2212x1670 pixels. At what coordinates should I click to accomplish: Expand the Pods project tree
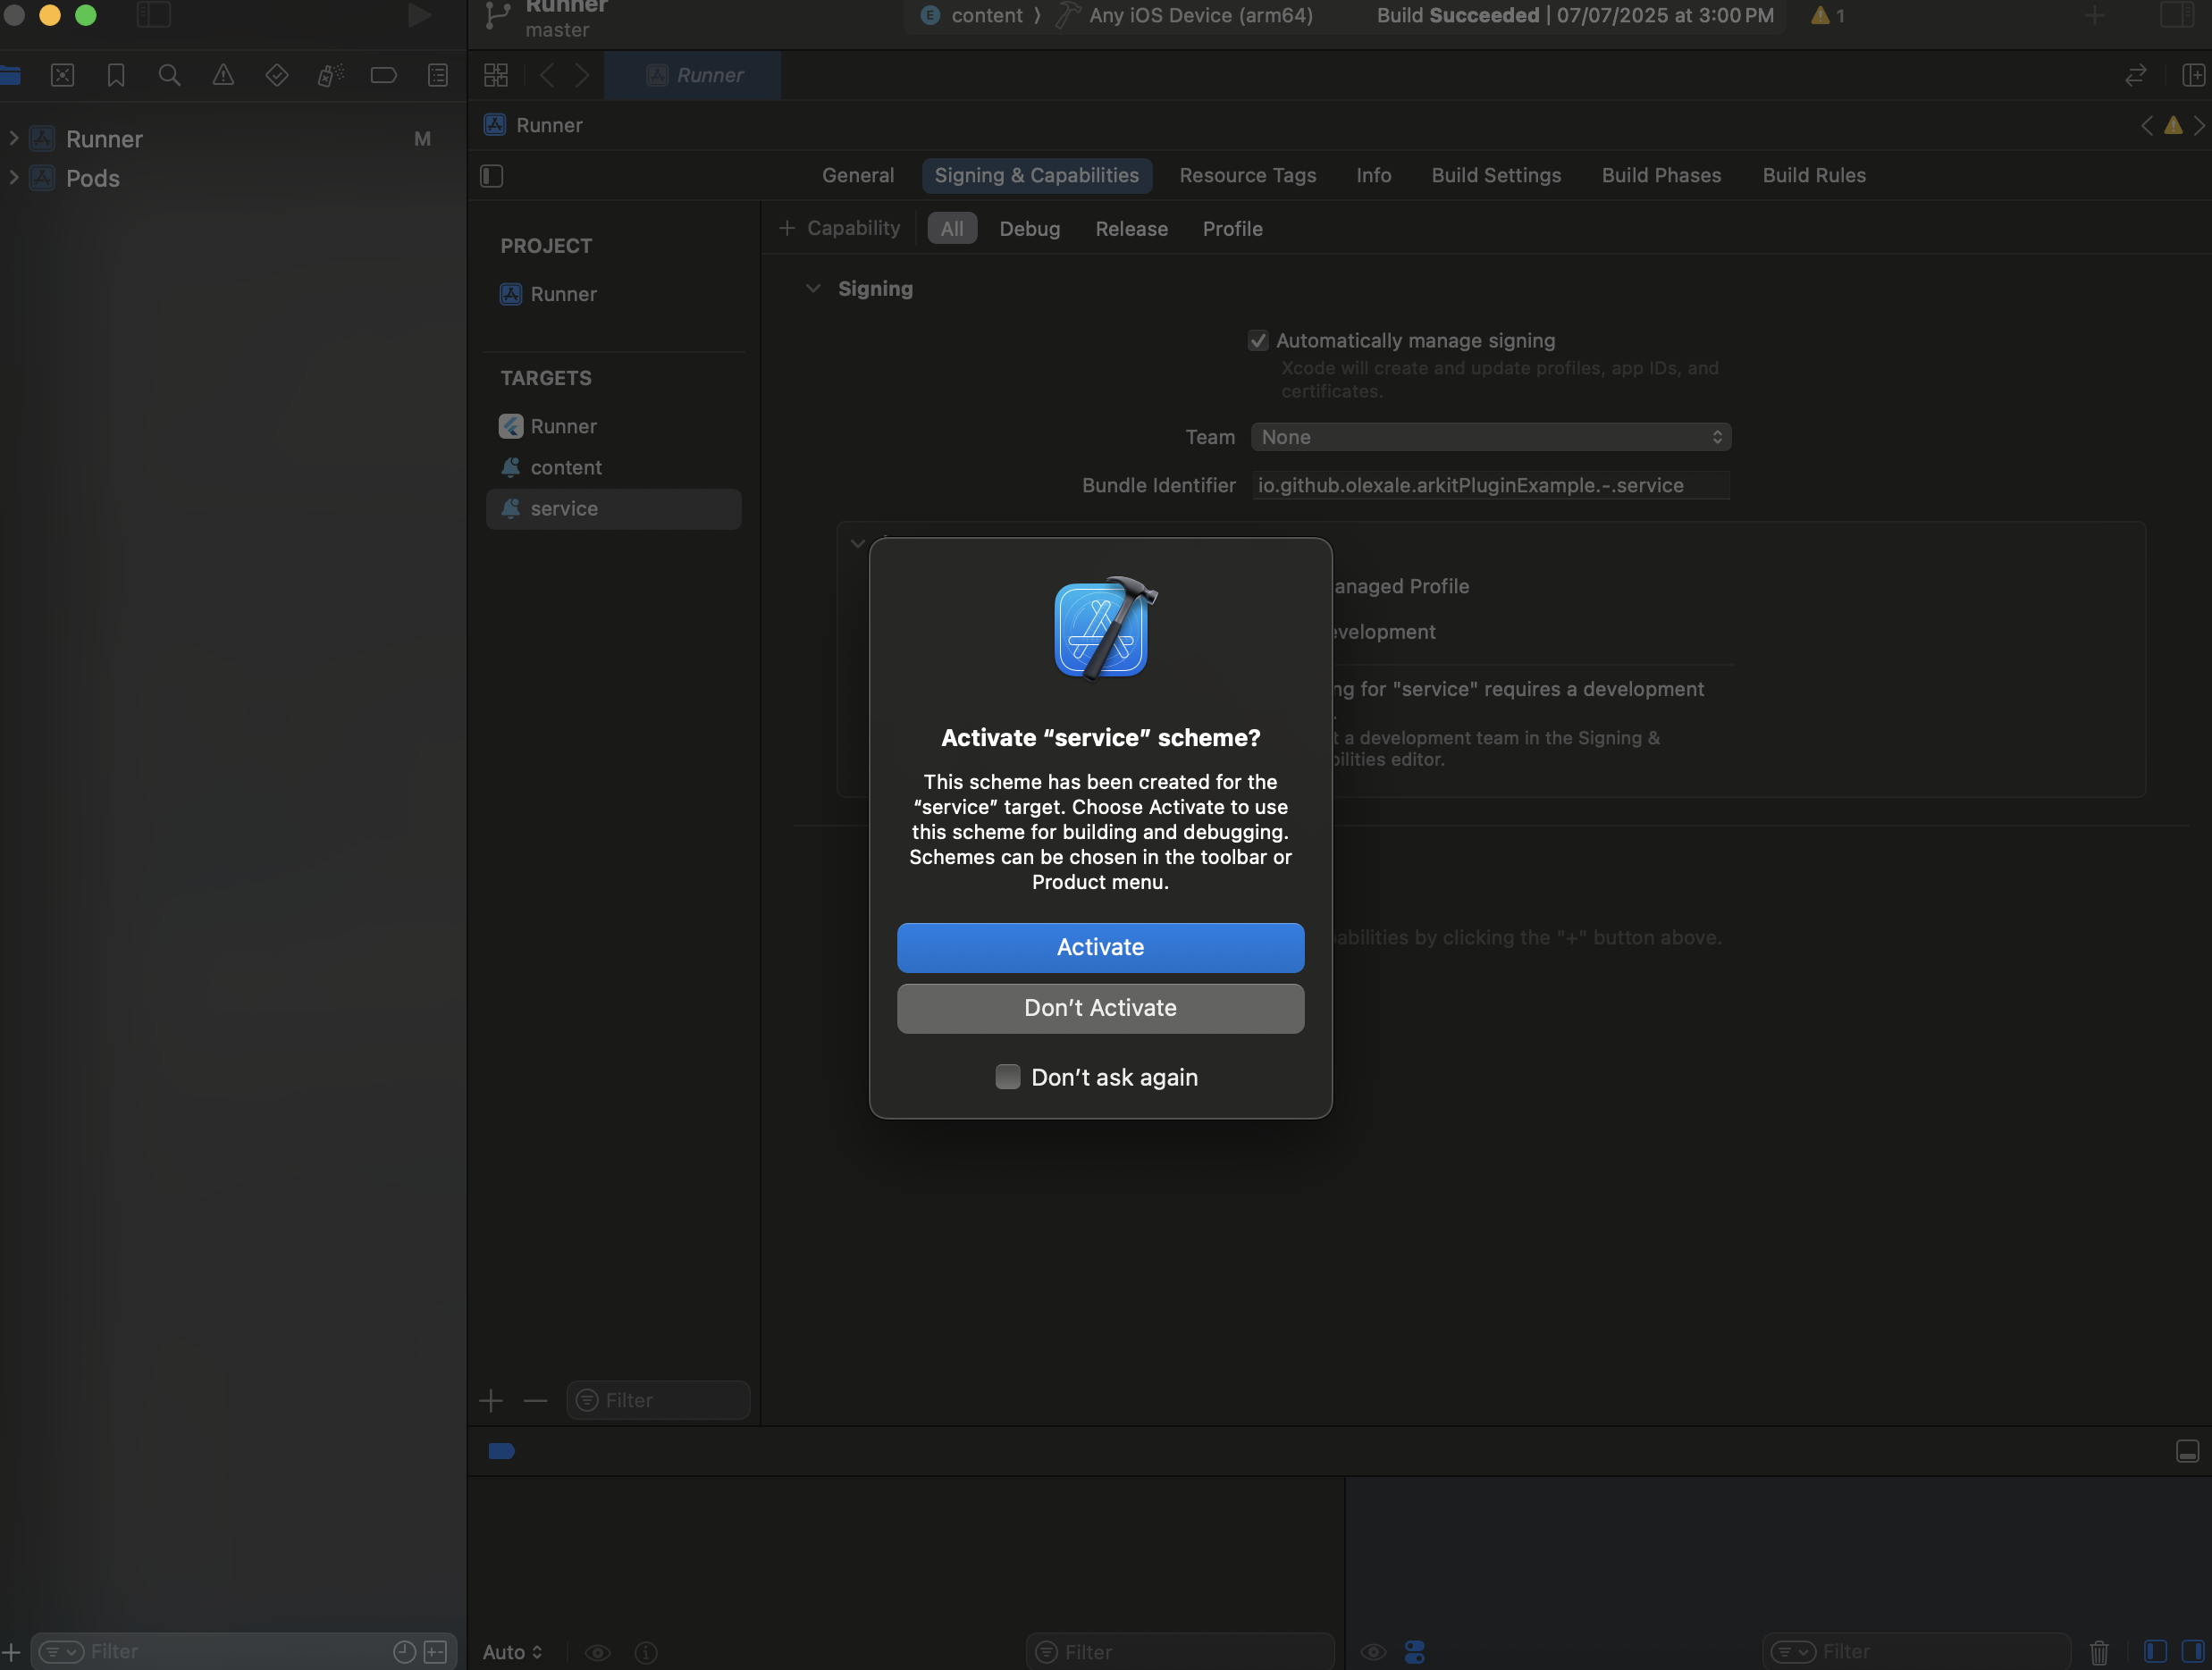[x=14, y=177]
